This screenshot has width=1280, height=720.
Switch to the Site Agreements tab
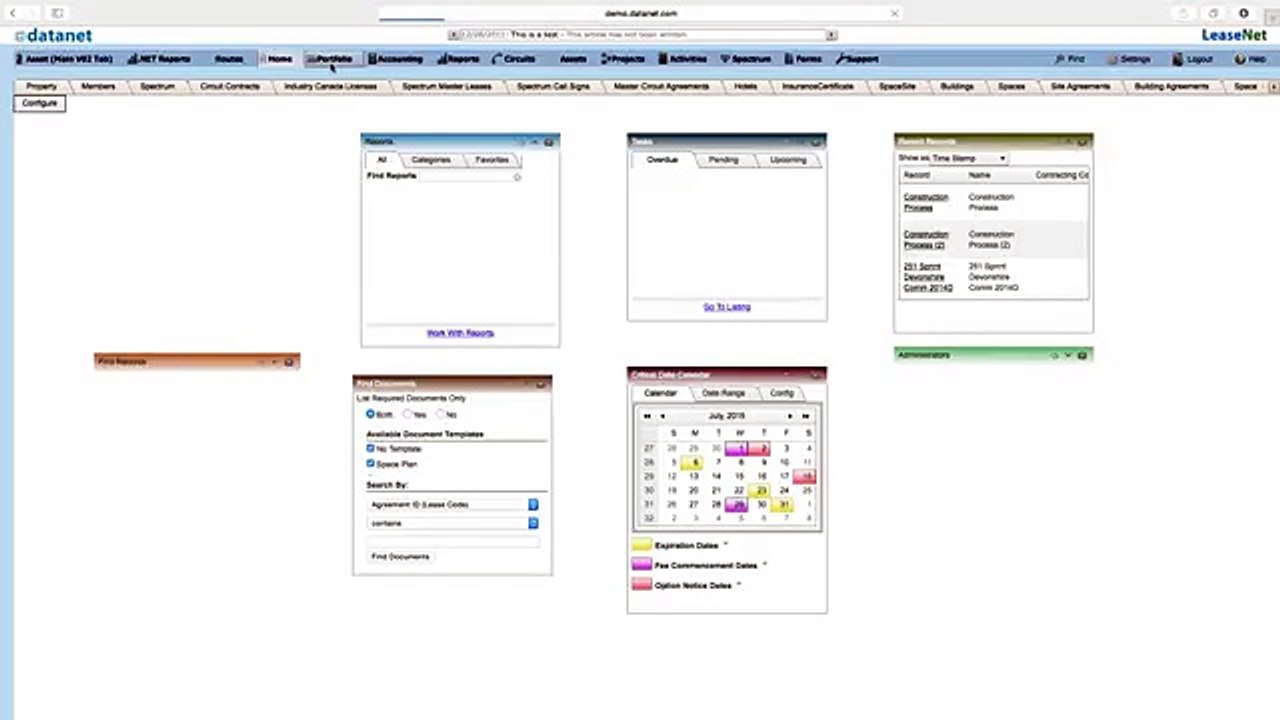tap(1080, 86)
